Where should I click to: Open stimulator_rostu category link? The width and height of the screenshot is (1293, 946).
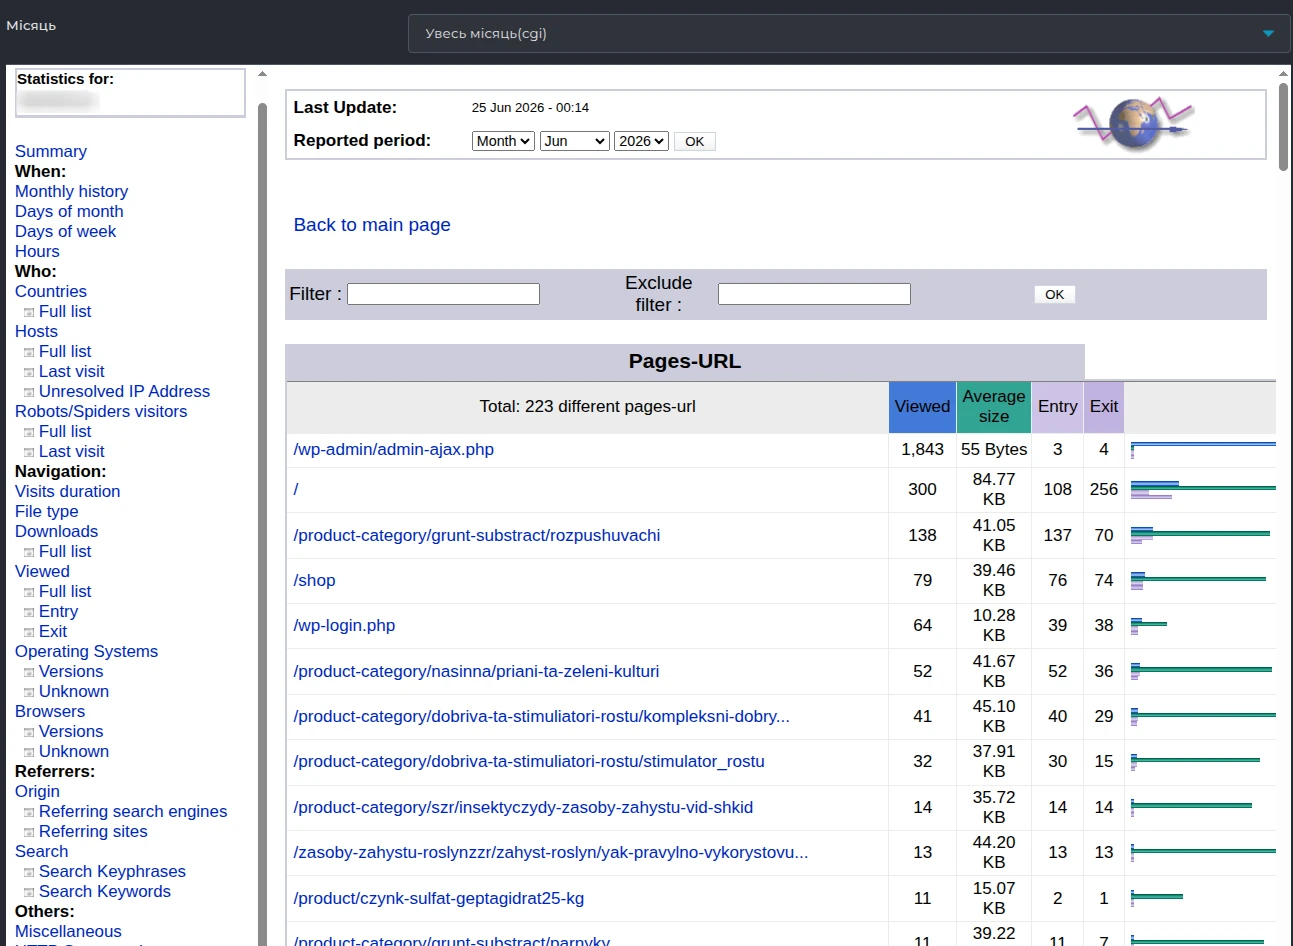528,761
